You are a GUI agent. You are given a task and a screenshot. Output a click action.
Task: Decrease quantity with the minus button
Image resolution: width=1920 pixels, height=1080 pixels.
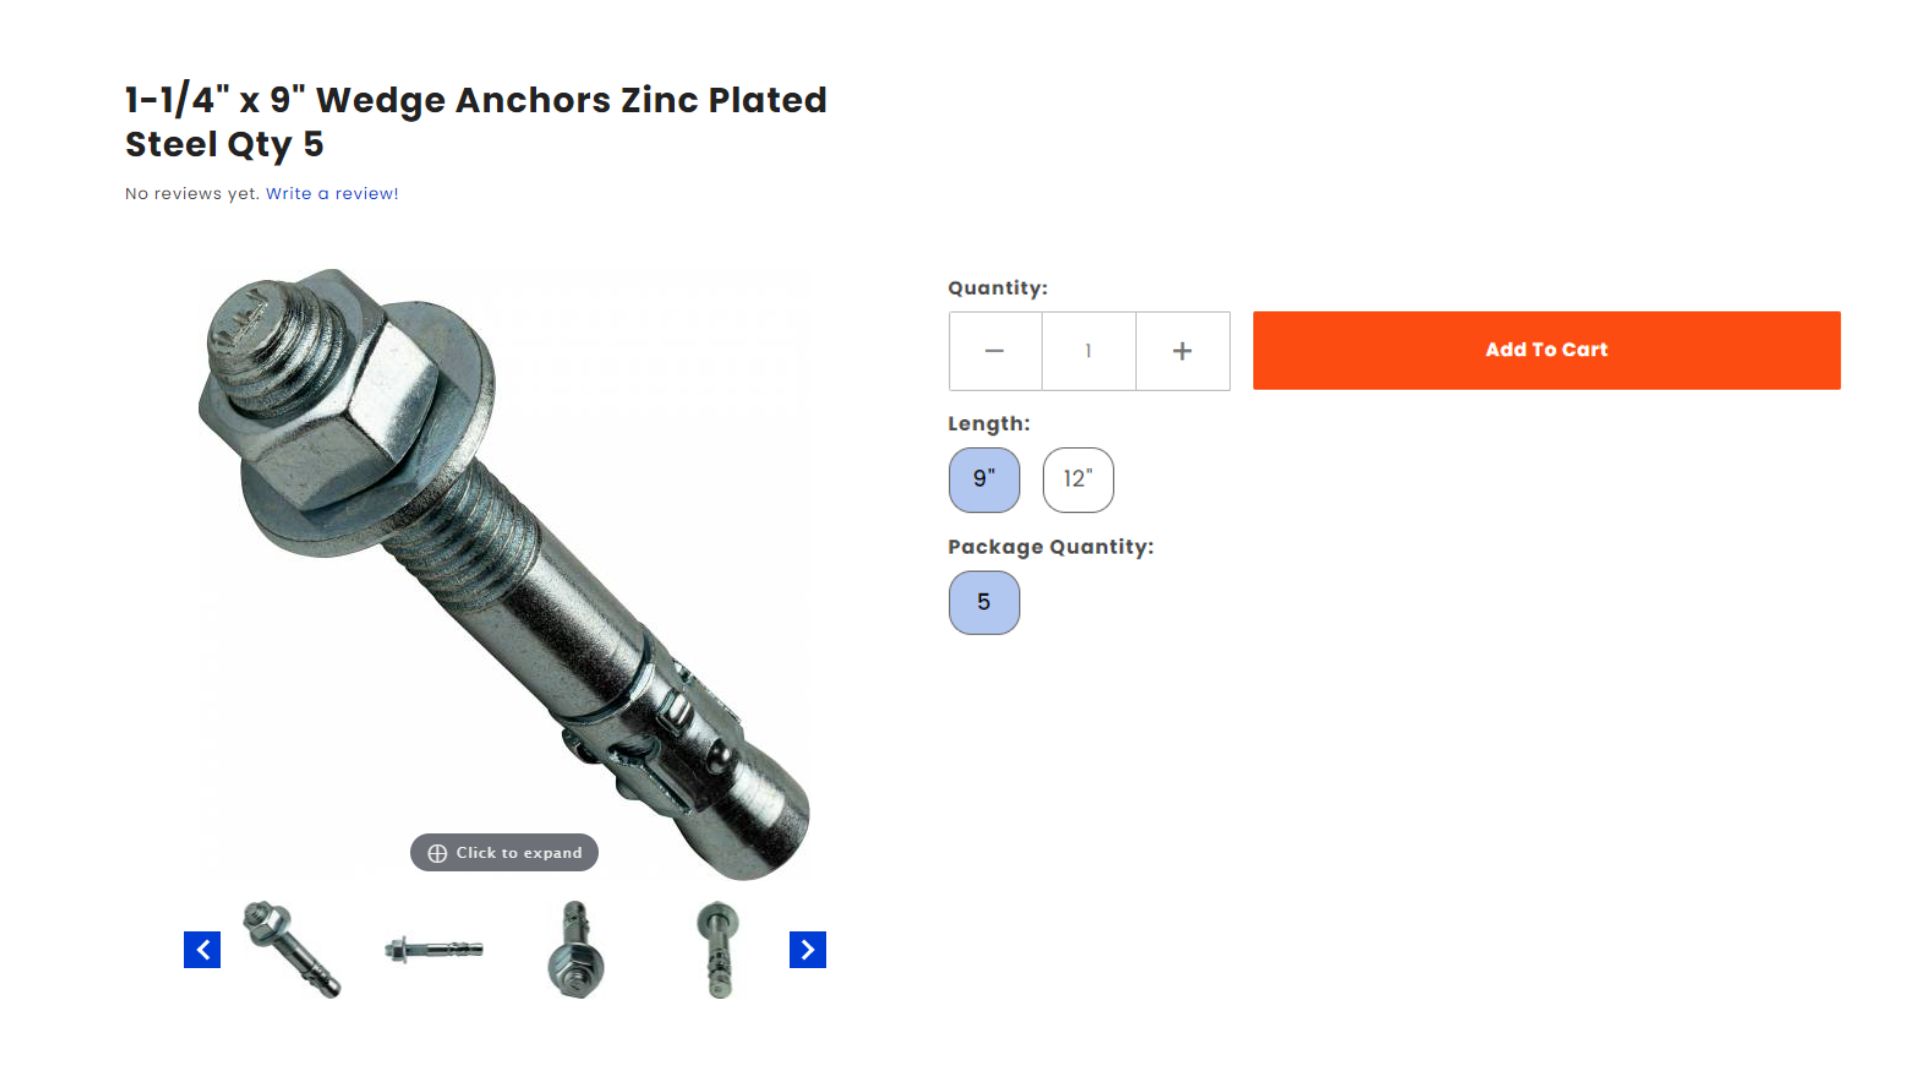click(995, 351)
